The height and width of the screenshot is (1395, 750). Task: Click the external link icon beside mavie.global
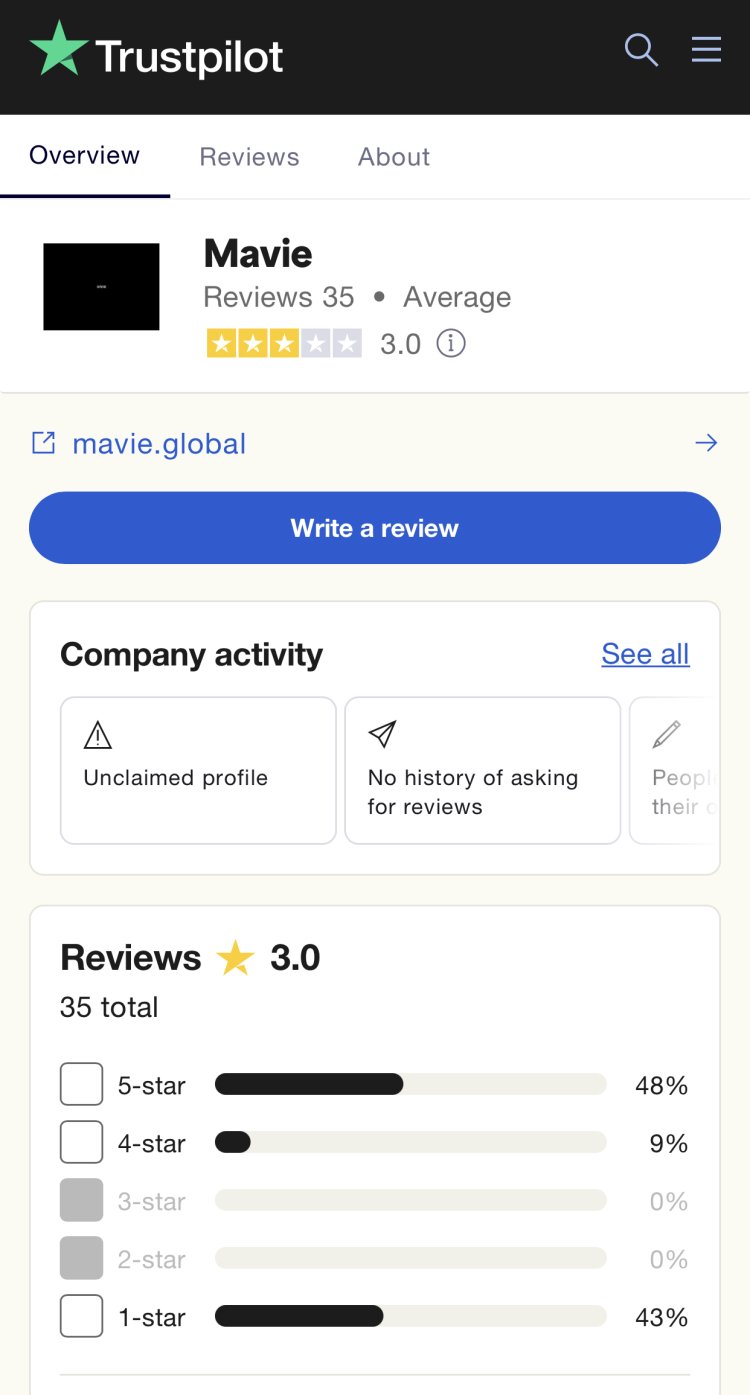coord(43,443)
